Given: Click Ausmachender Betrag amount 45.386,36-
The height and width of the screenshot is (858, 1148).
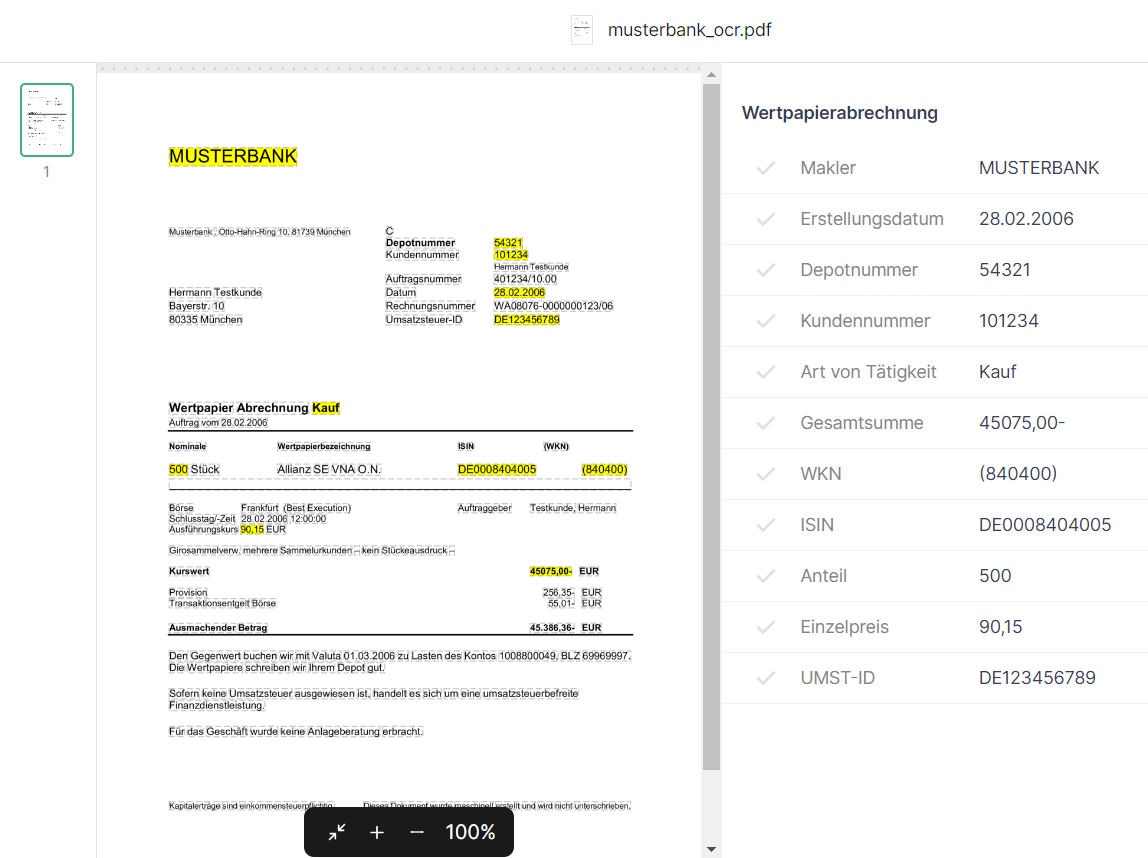Looking at the screenshot, I should click(x=552, y=627).
